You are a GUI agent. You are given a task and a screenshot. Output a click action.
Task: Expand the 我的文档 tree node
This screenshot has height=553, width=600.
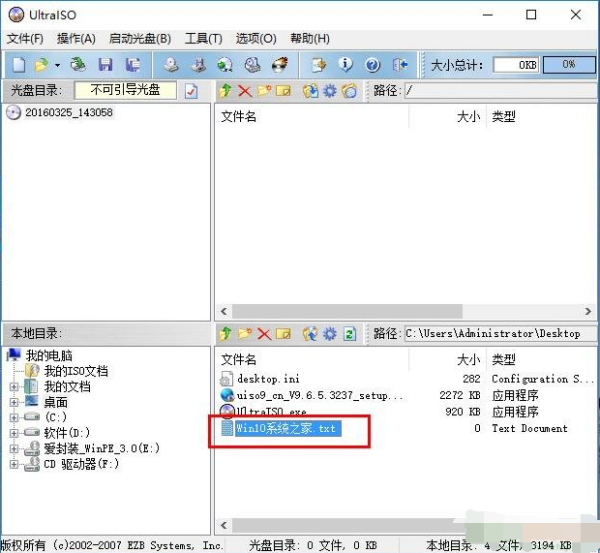14,387
